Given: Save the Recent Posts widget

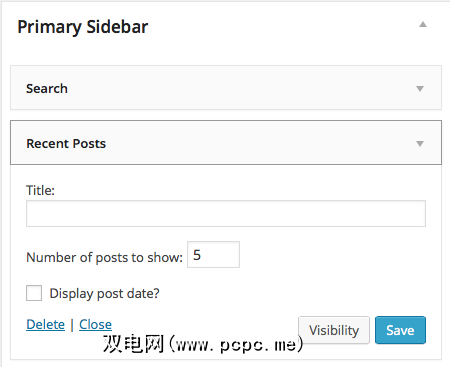Looking at the screenshot, I should click(x=400, y=330).
